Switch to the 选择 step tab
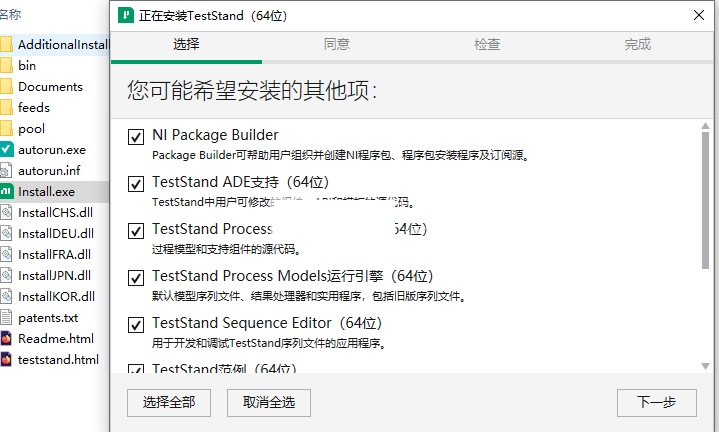The height and width of the screenshot is (432, 719). [186, 44]
